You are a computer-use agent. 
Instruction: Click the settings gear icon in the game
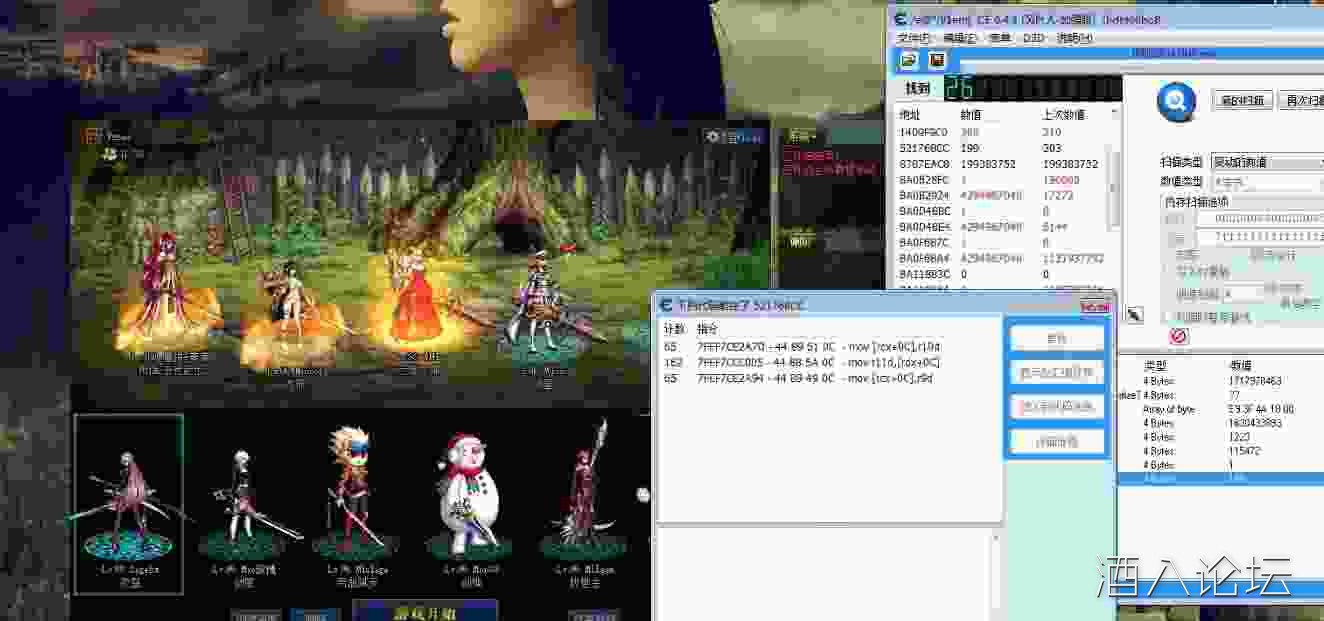point(713,137)
